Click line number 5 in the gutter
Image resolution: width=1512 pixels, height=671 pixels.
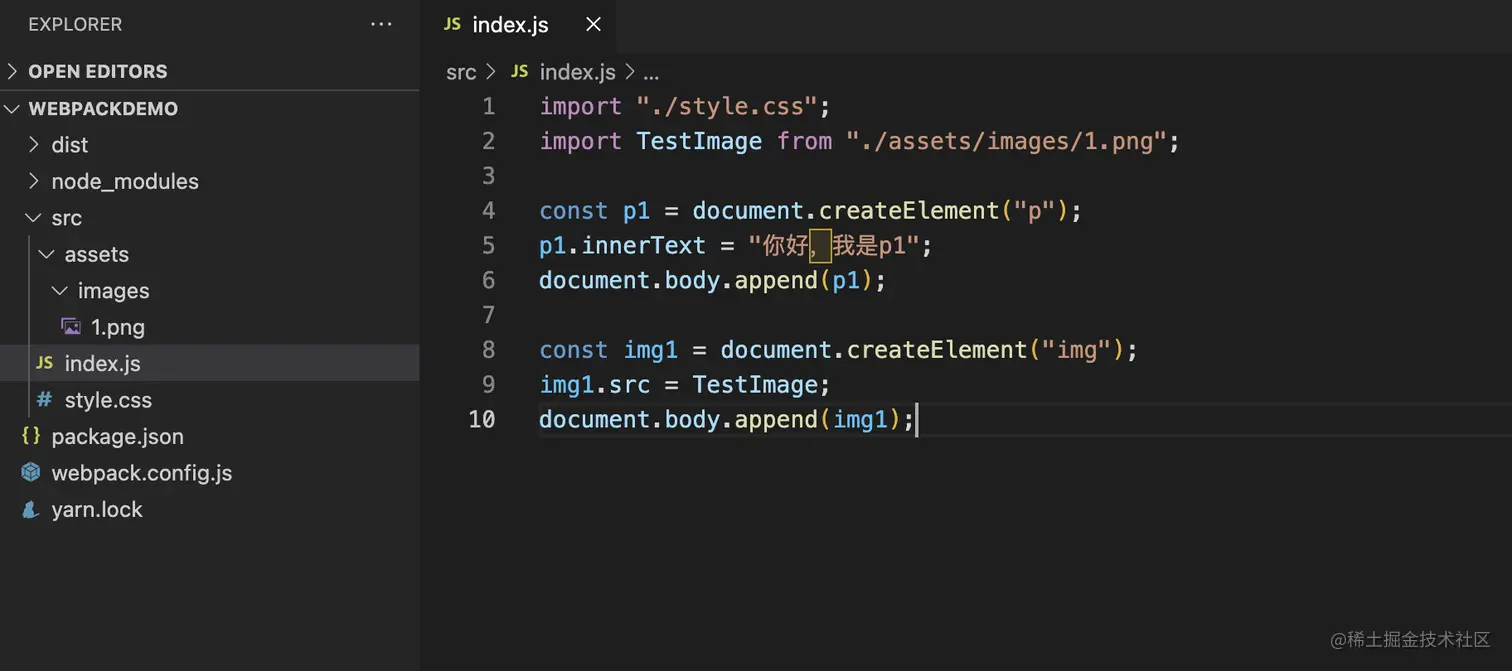click(488, 245)
